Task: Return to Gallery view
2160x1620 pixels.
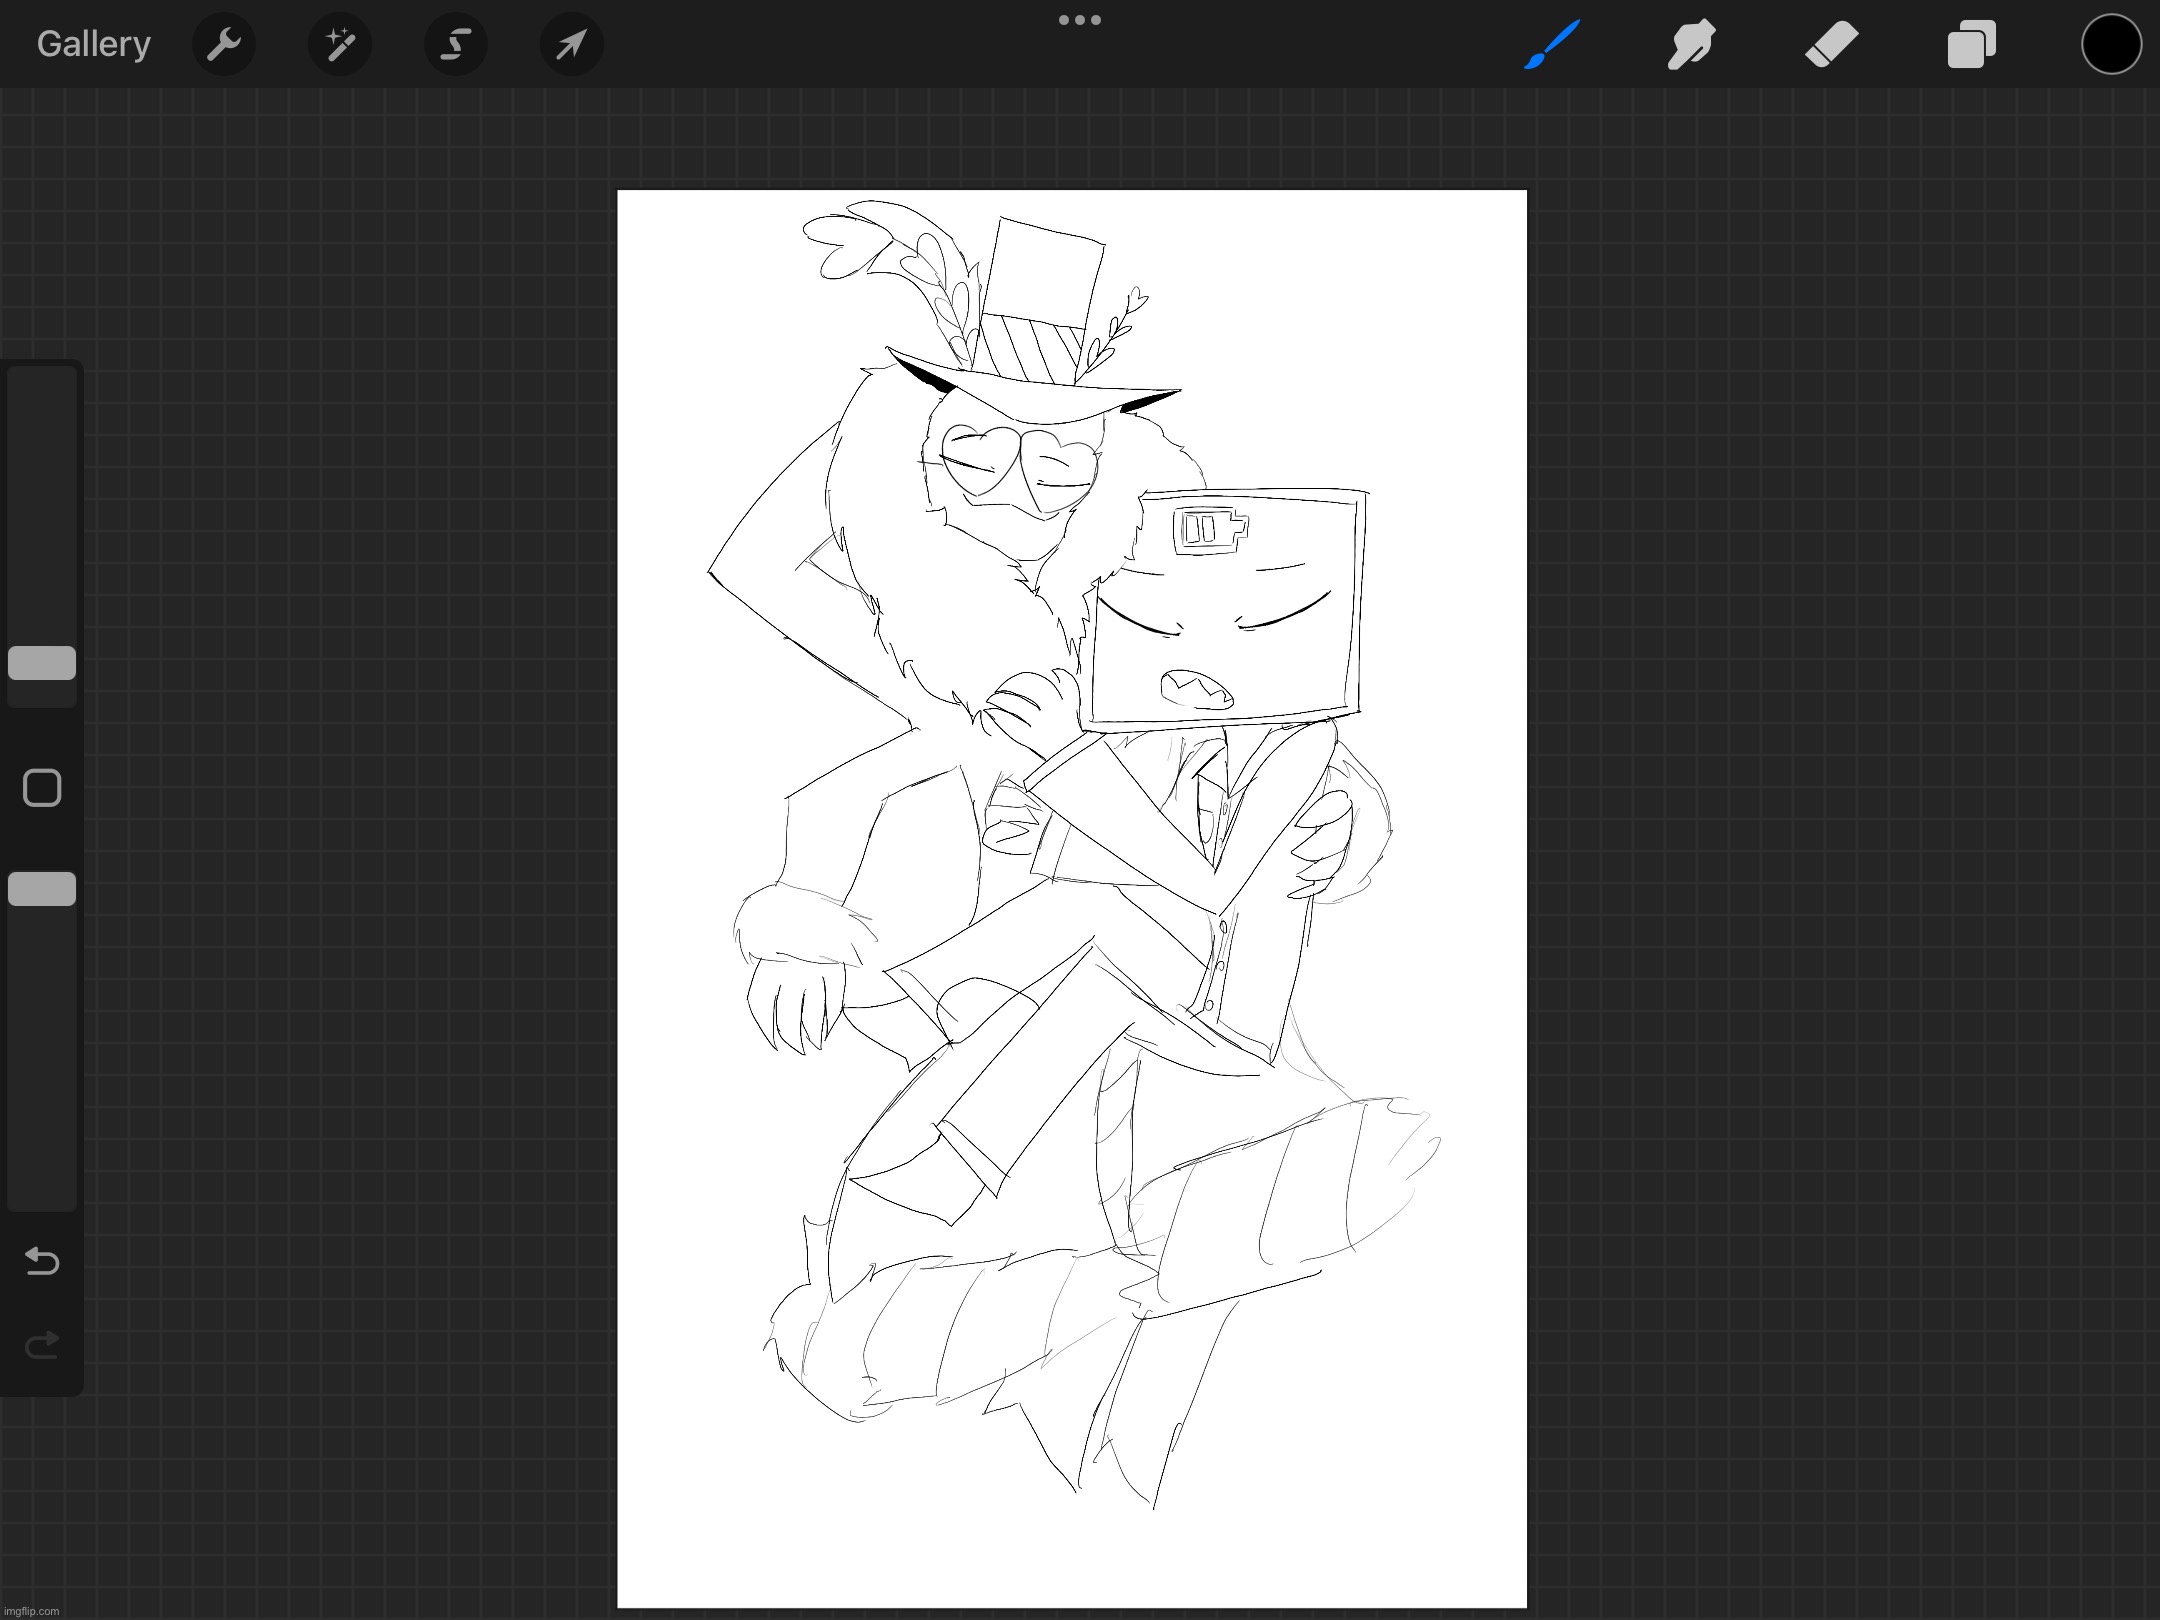Action: [x=93, y=44]
